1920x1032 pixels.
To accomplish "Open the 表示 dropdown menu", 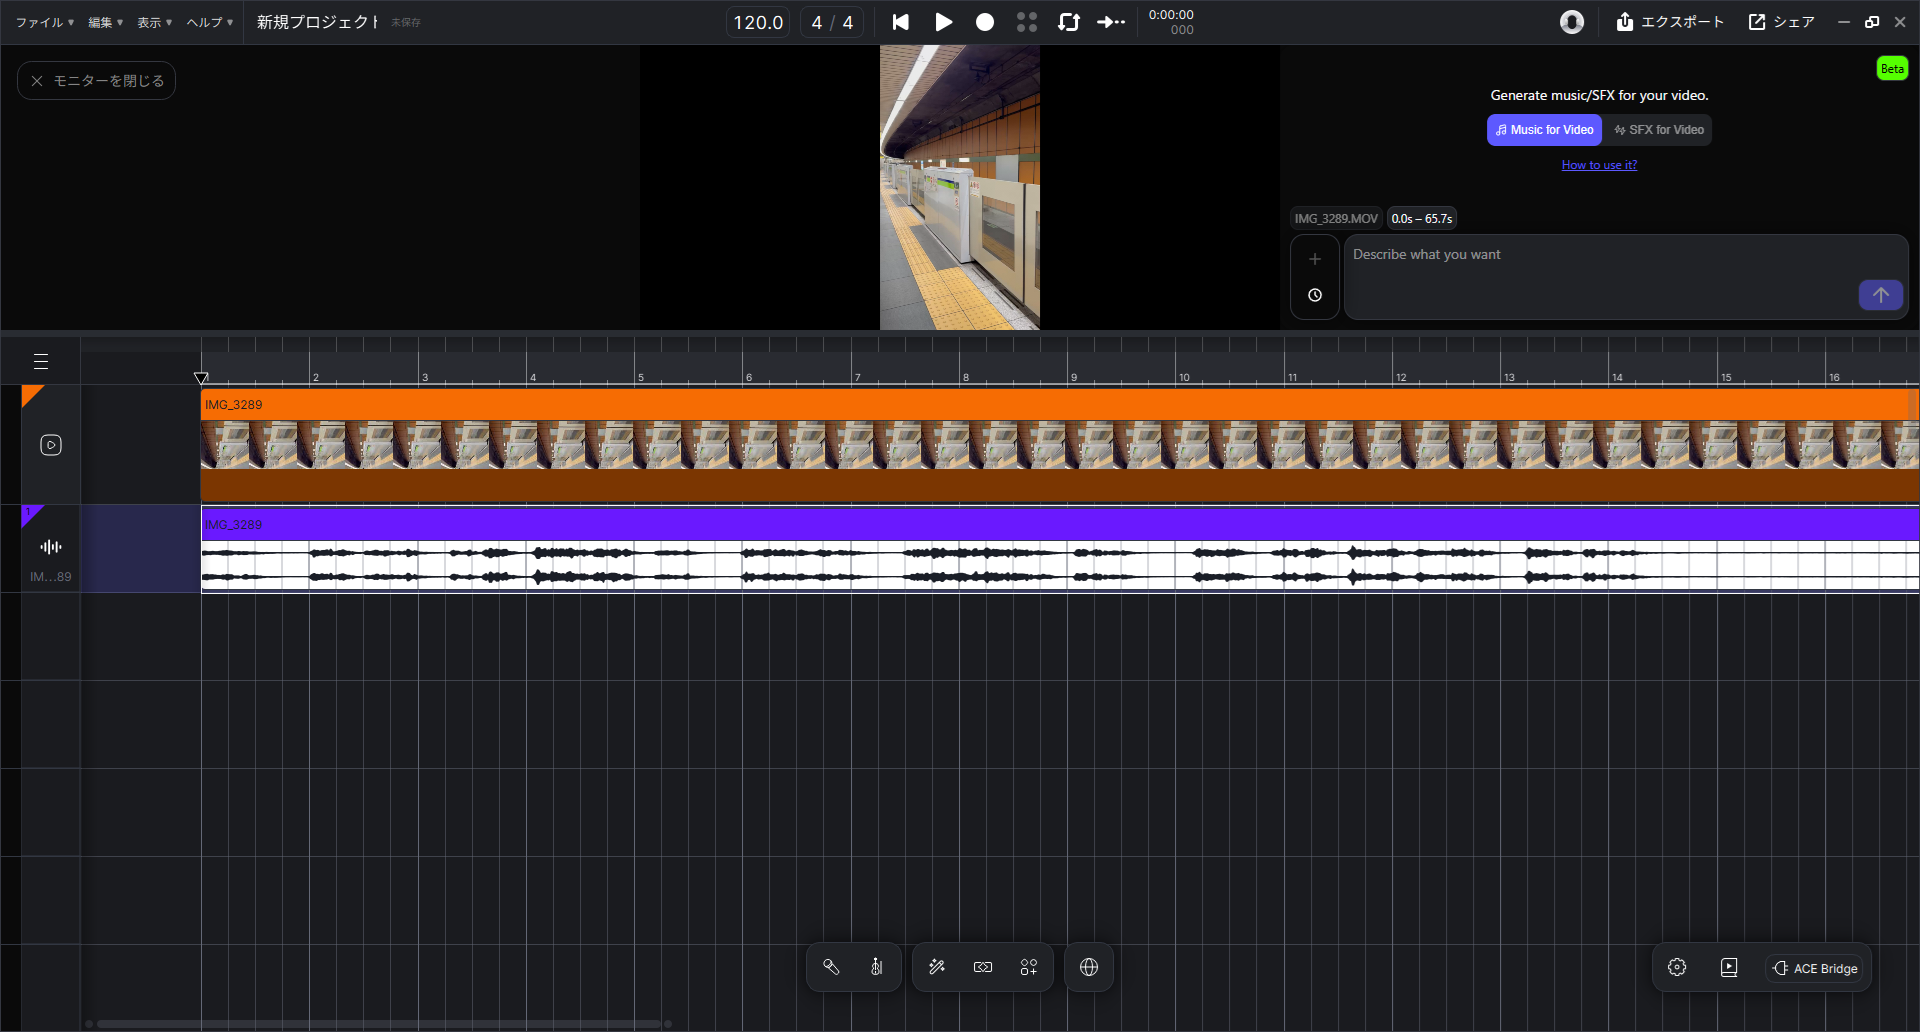I will pyautogui.click(x=154, y=22).
